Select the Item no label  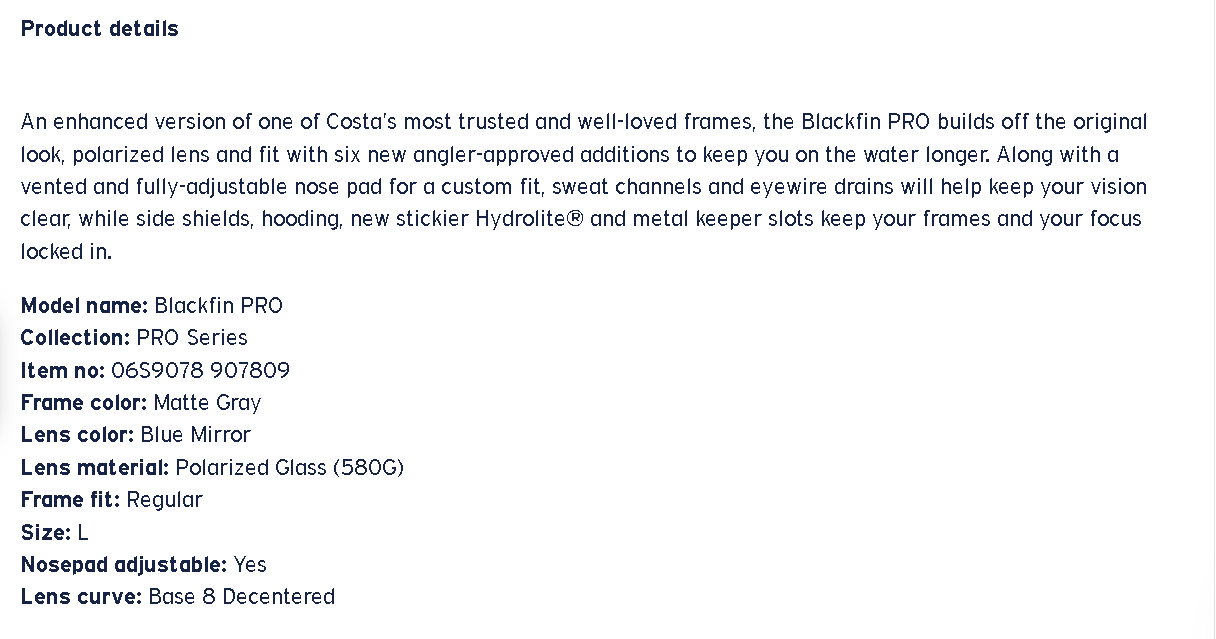pos(62,370)
